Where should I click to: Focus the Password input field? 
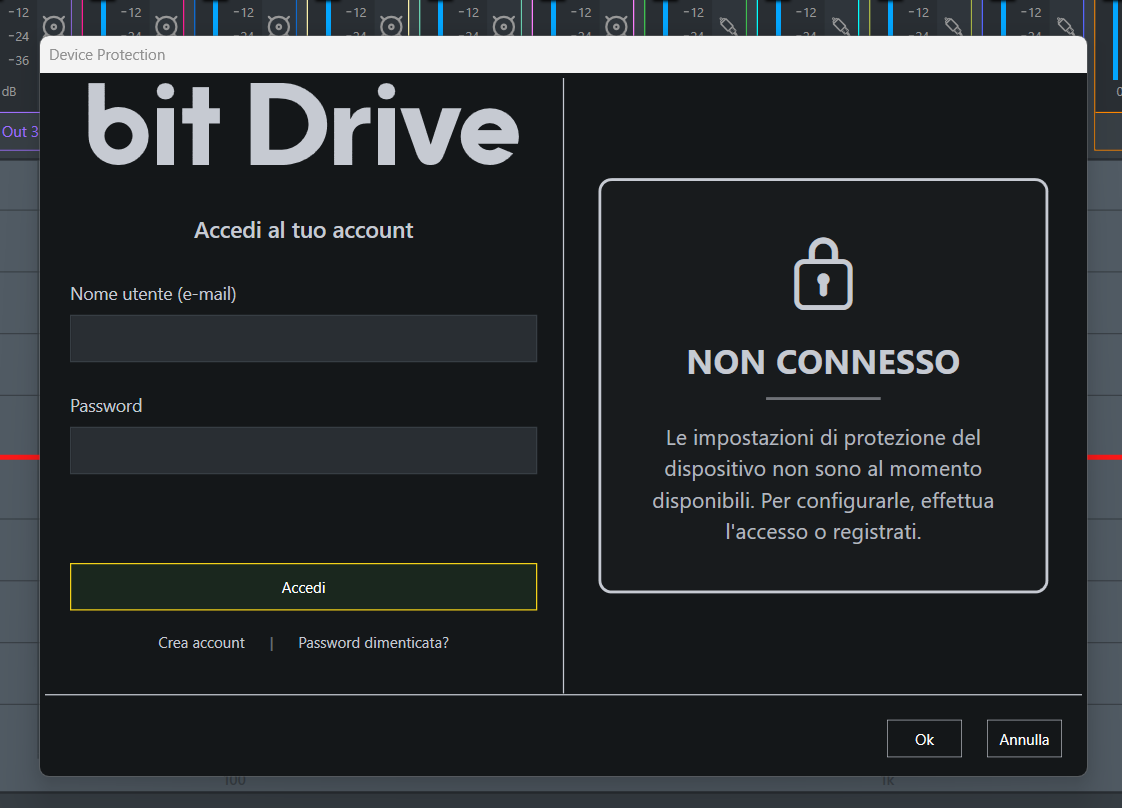(303, 451)
